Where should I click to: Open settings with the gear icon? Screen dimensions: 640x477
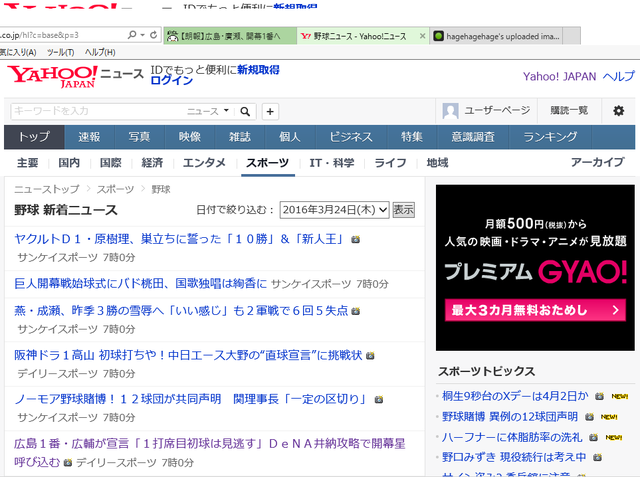pyautogui.click(x=618, y=111)
